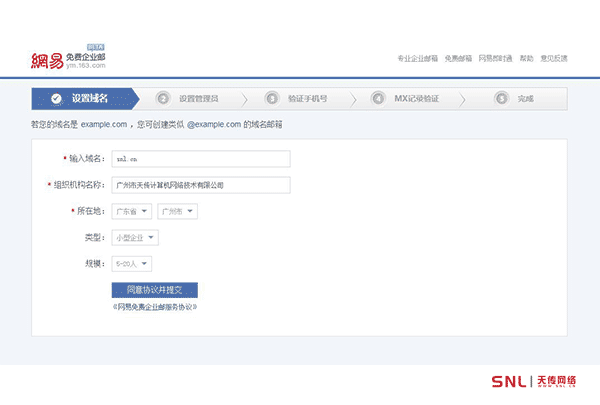
Task: Open the 免费邮箱 header link
Action: (x=458, y=59)
